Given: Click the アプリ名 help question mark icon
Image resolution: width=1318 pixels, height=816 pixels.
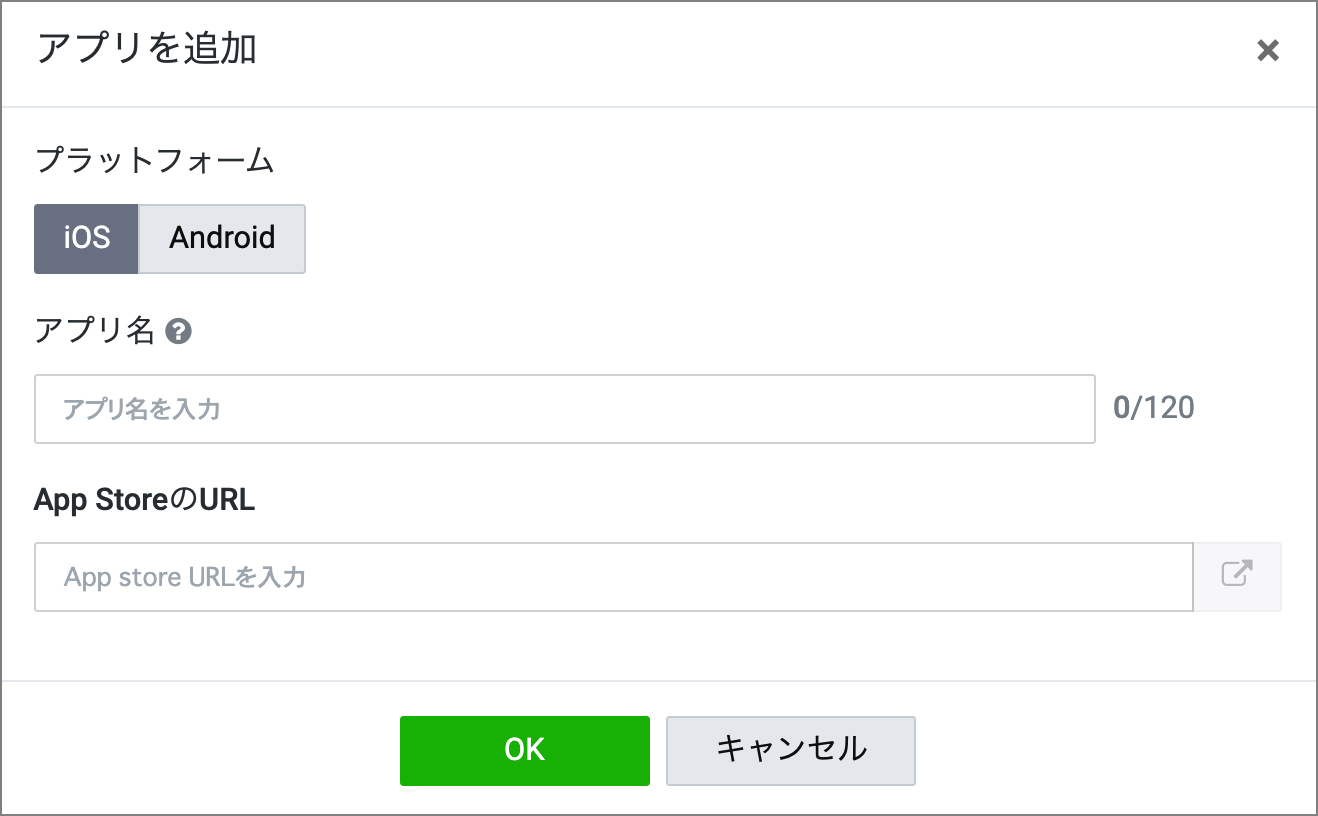Looking at the screenshot, I should click(x=178, y=331).
